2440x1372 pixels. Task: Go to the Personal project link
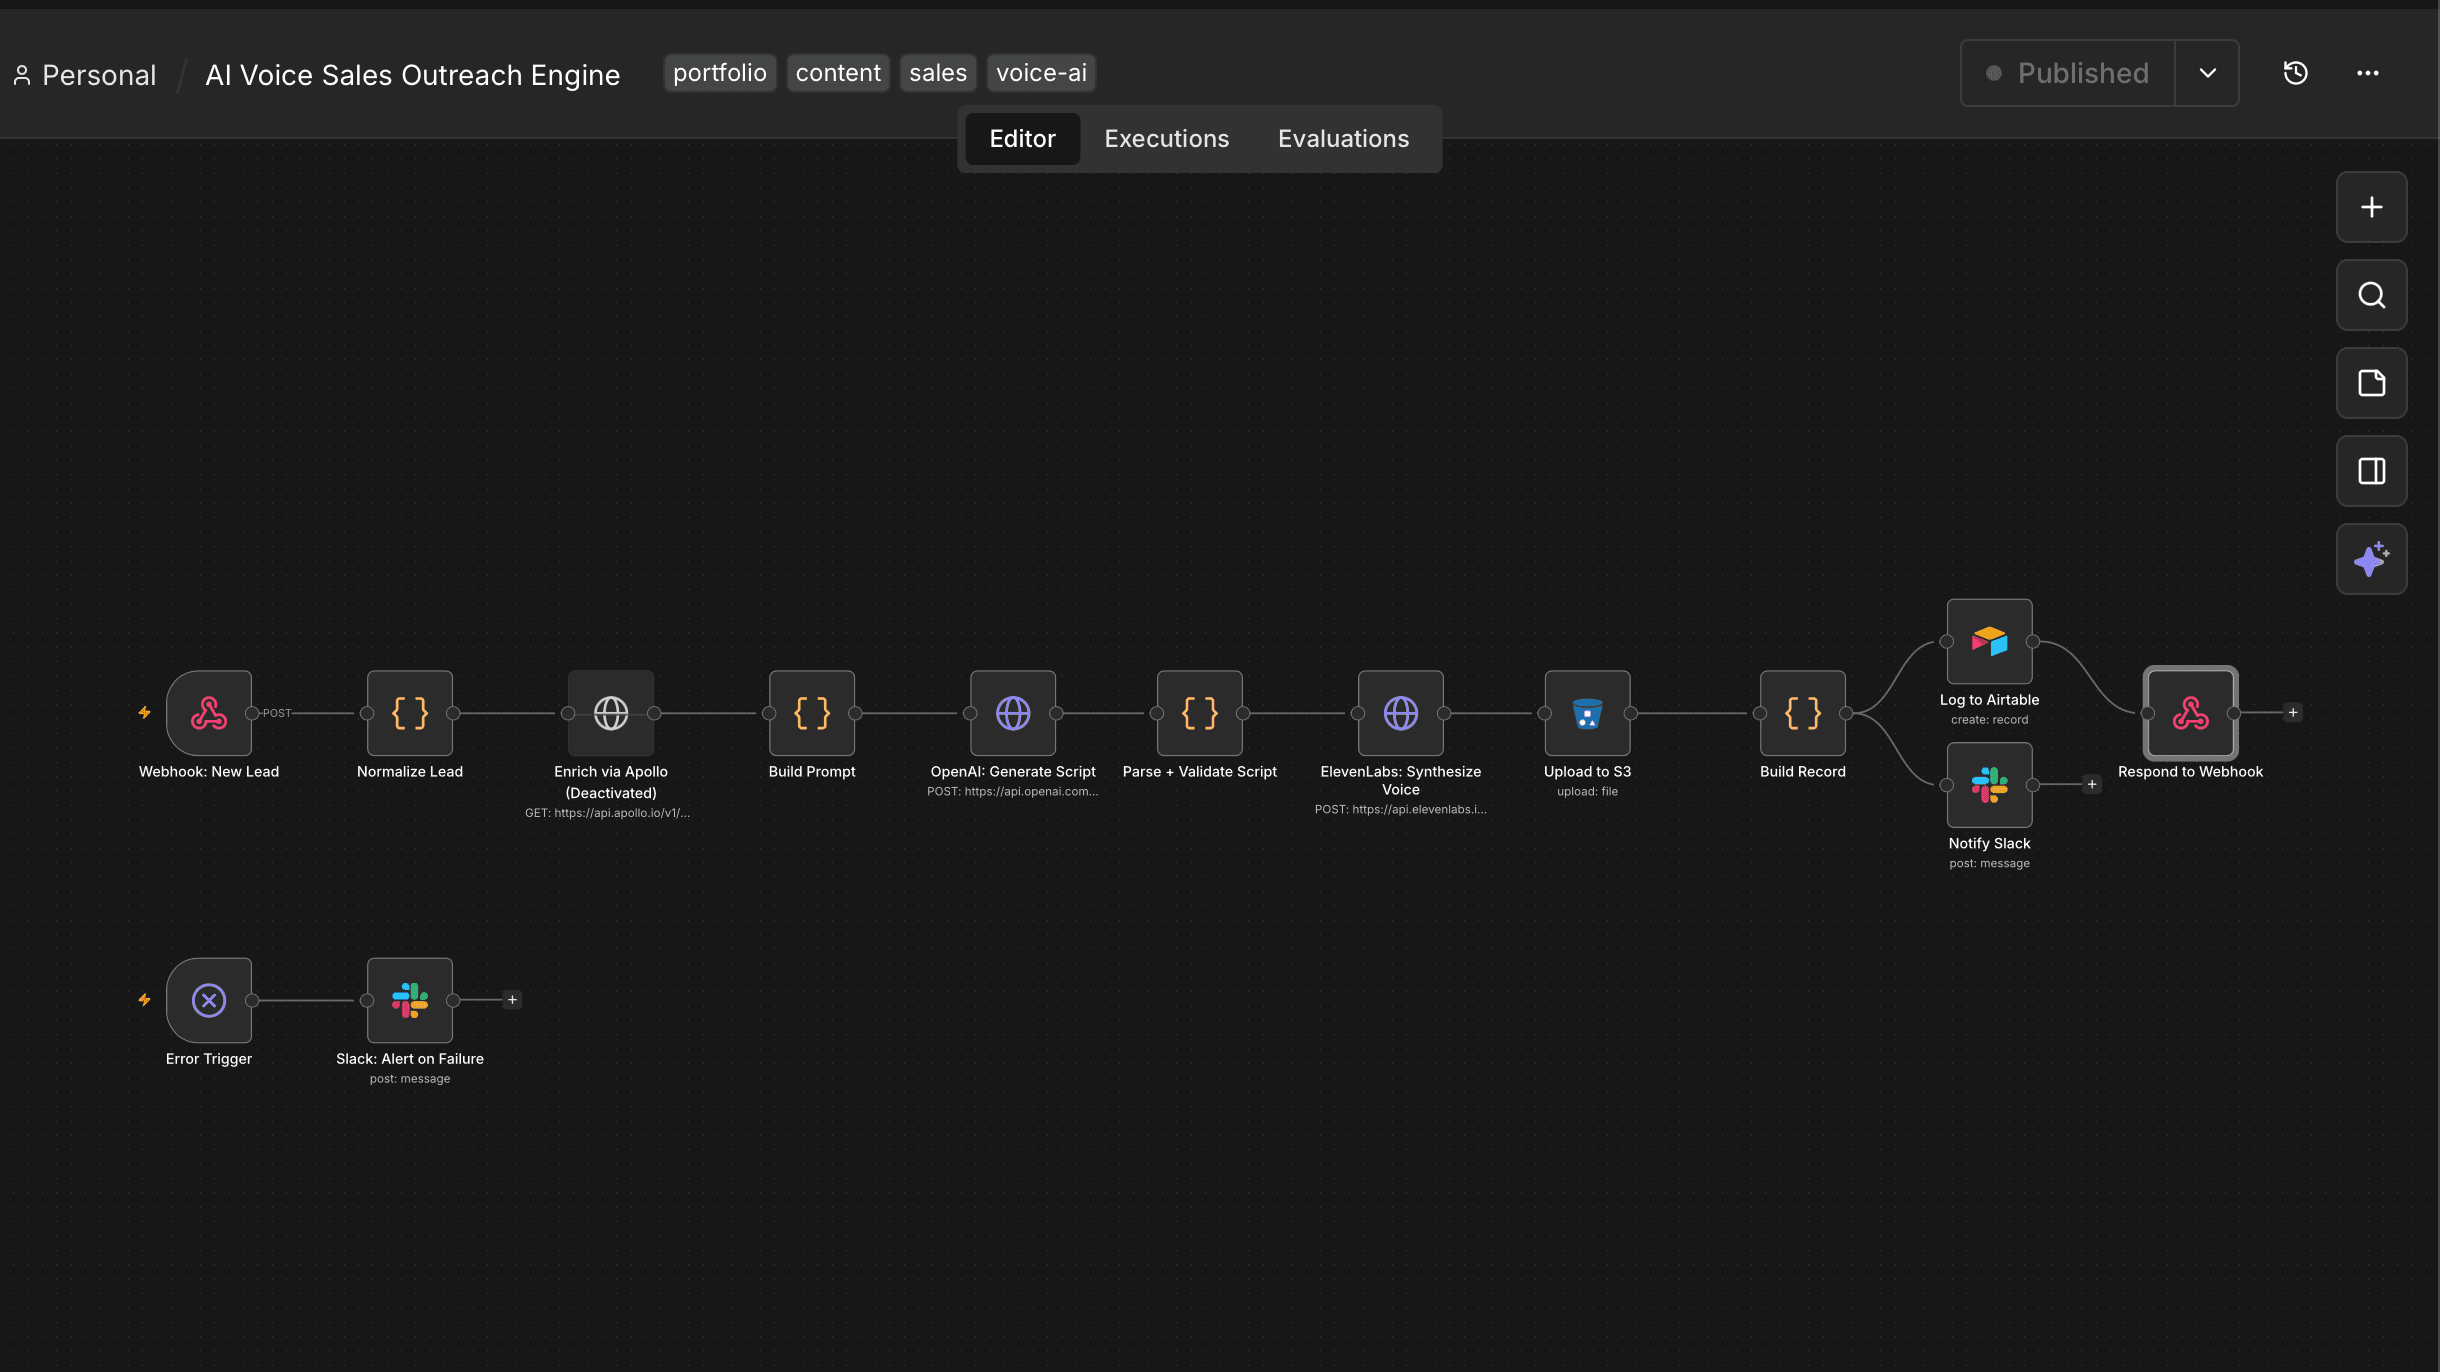pyautogui.click(x=99, y=75)
